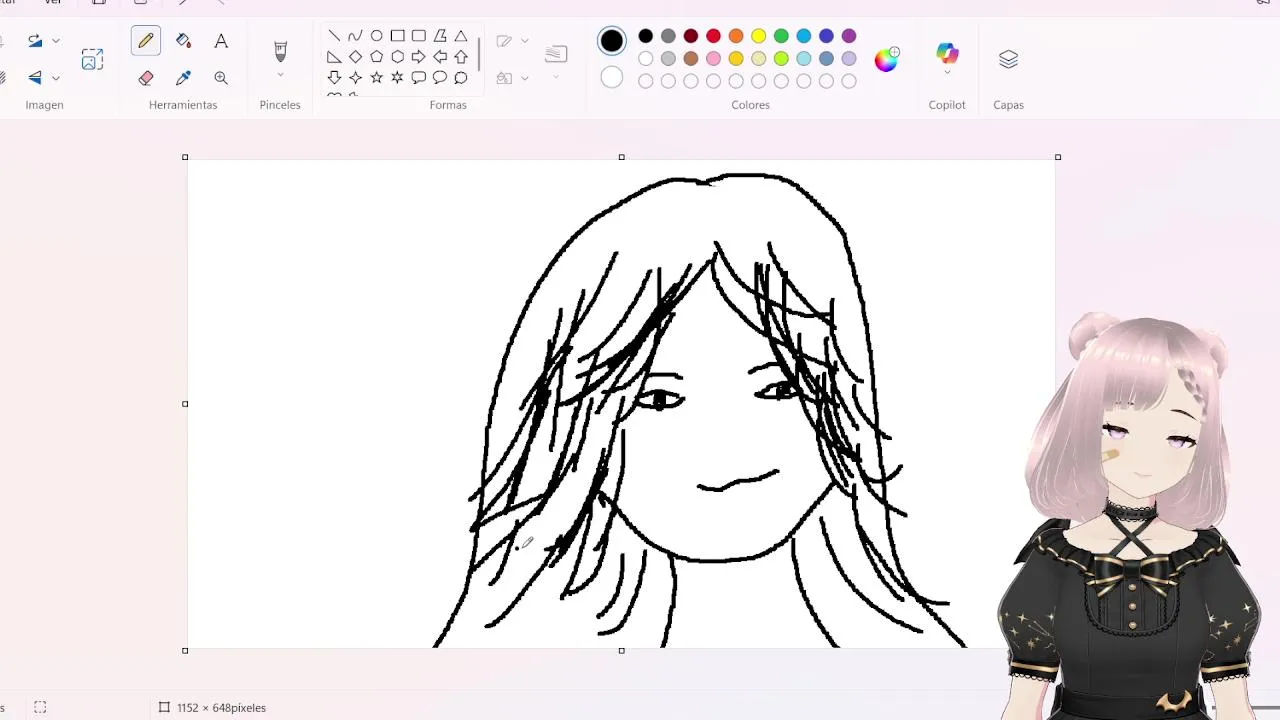Viewport: 1280px width, 720px height.
Task: Choose the Right triangle shape
Action: 334,57
